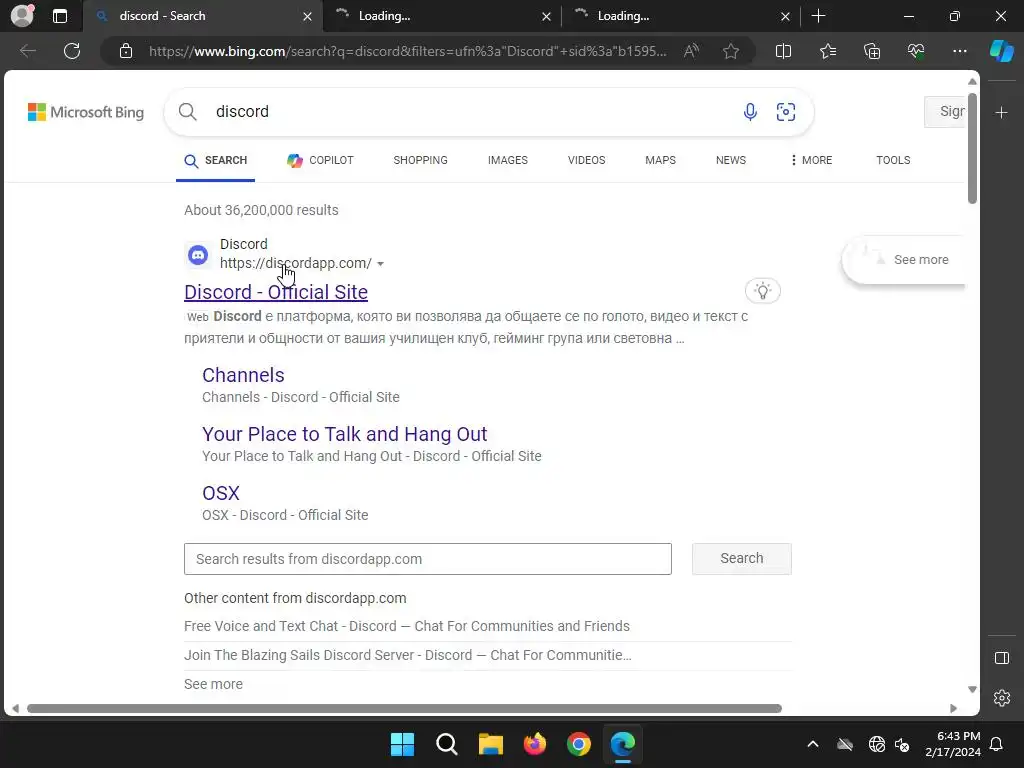Open the SHOPPING tab
The image size is (1024, 768).
(x=421, y=160)
